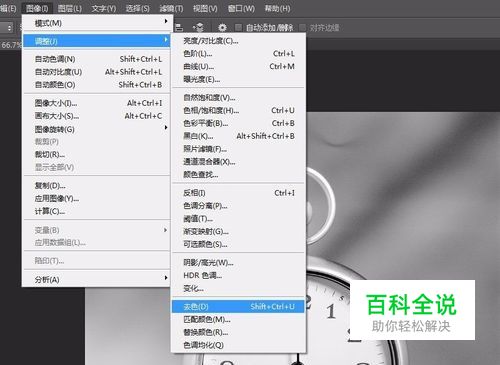500x365 pixels.
Task: Expand the 模式(M) submenu arrow
Action: pyautogui.click(x=166, y=21)
